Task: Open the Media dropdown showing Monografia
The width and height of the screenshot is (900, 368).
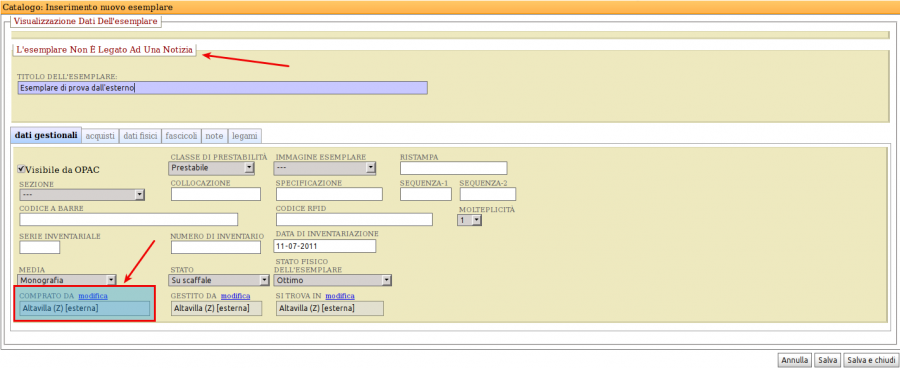Action: (x=68, y=280)
